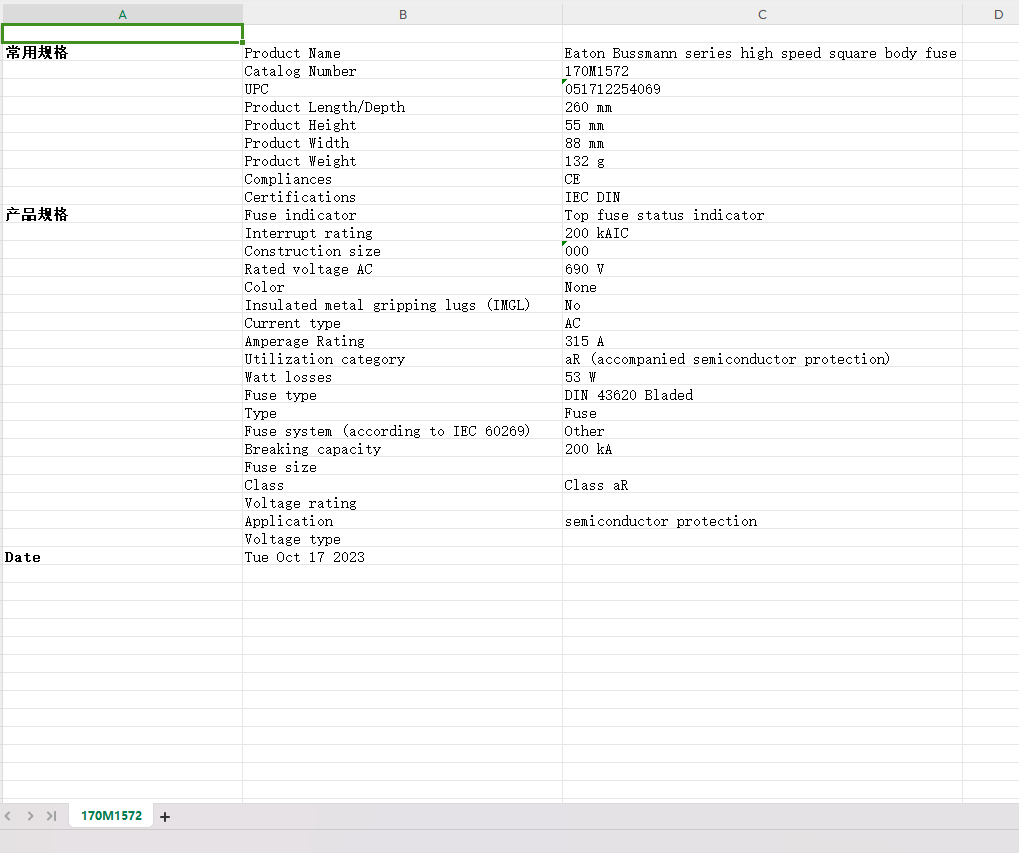Image resolution: width=1019 pixels, height=853 pixels.
Task: Select the Product Height label cell
Action: pos(402,125)
